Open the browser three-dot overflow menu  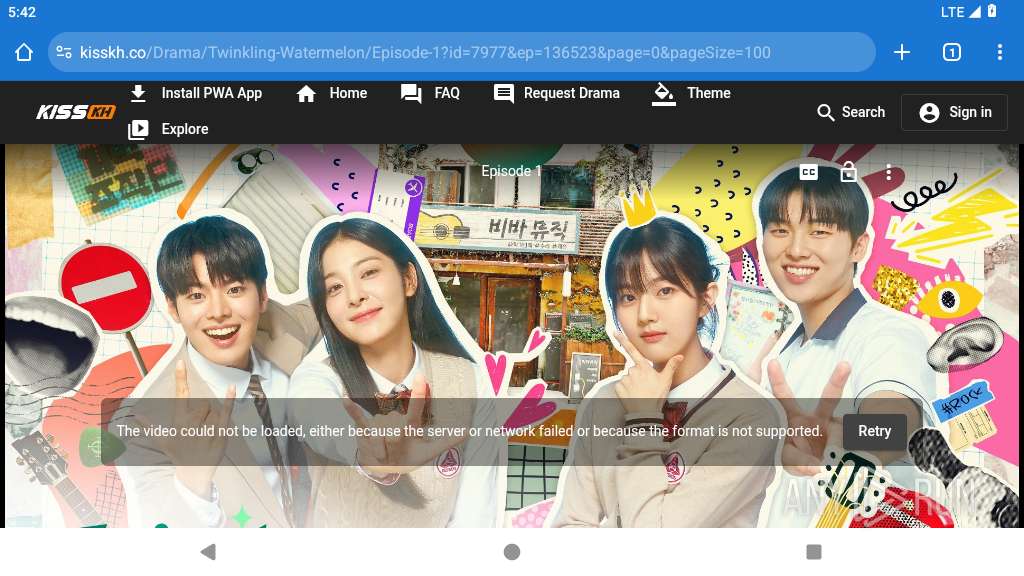[1000, 52]
